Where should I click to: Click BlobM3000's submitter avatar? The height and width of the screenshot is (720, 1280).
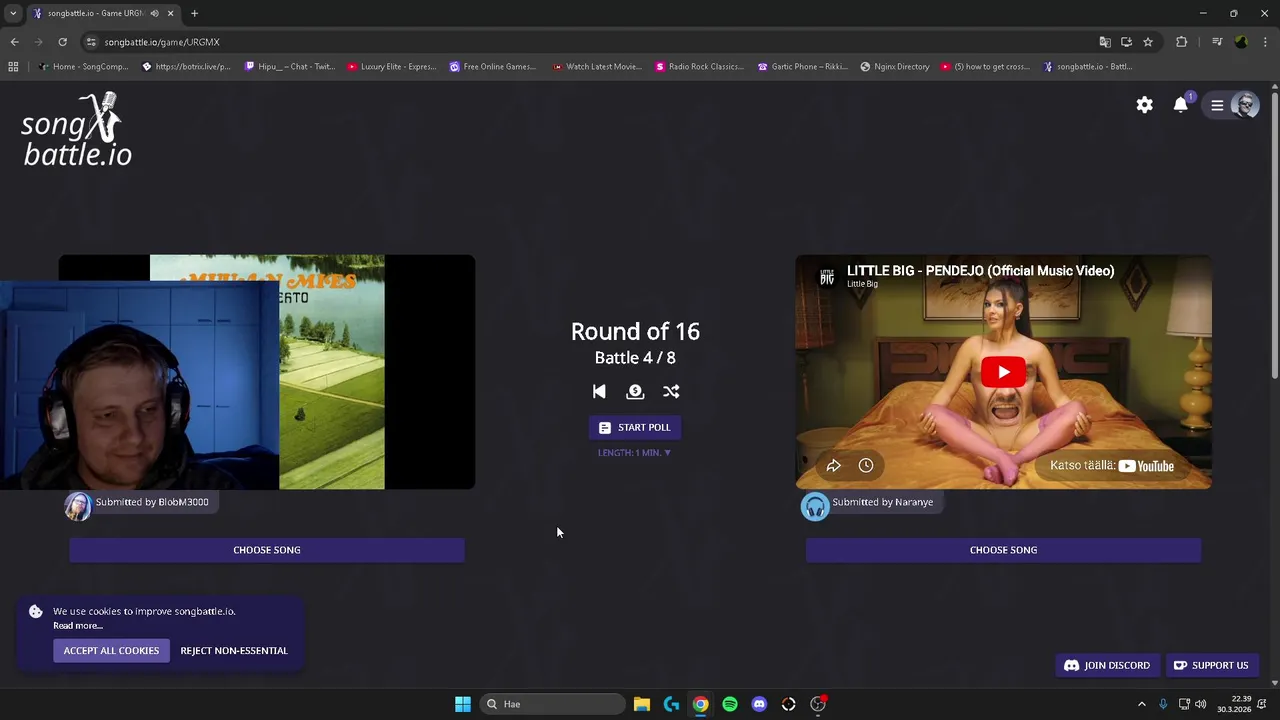coord(78,506)
